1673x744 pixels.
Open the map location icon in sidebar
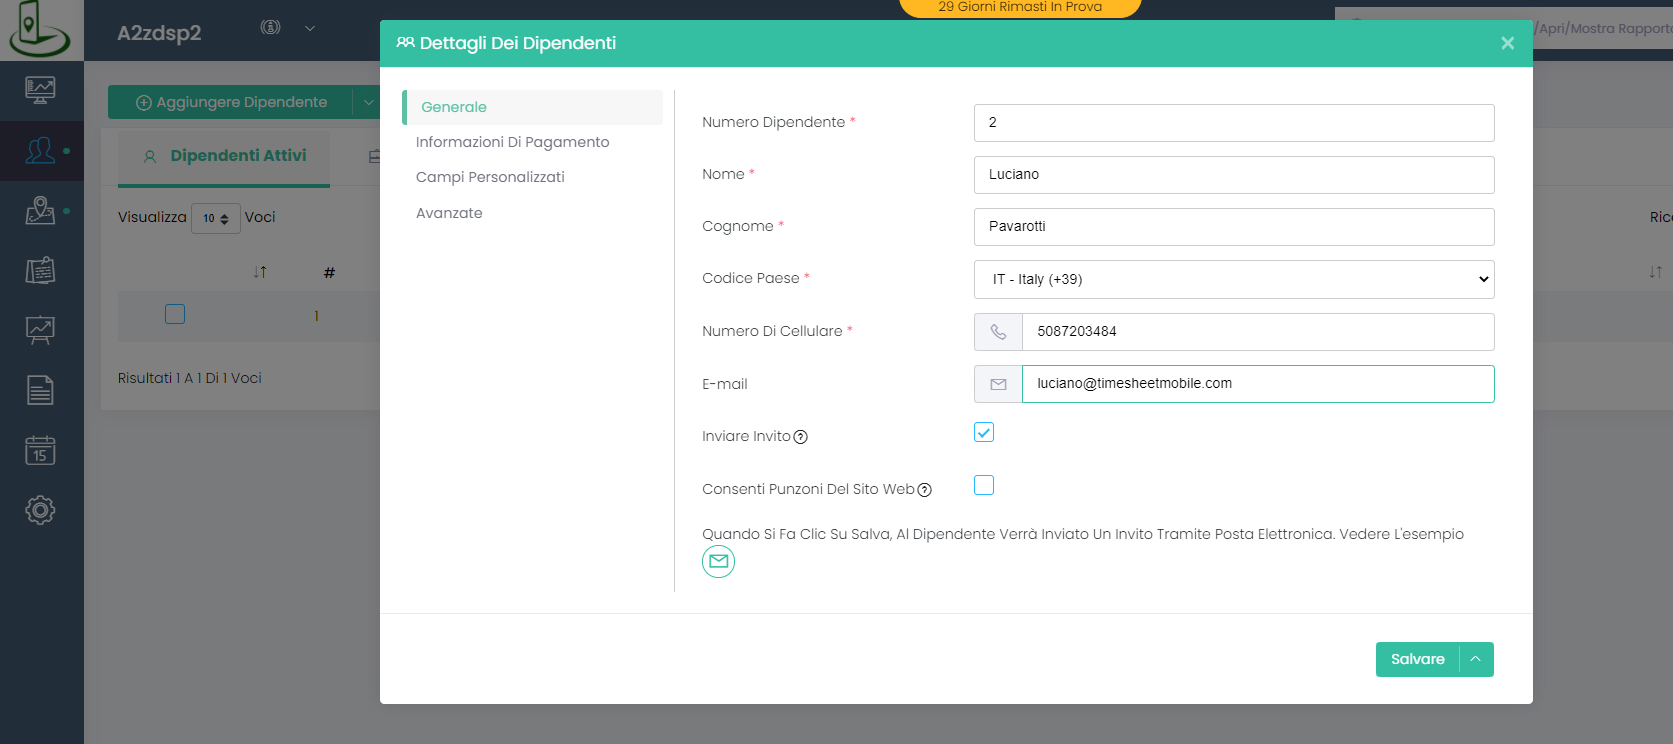(x=40, y=210)
